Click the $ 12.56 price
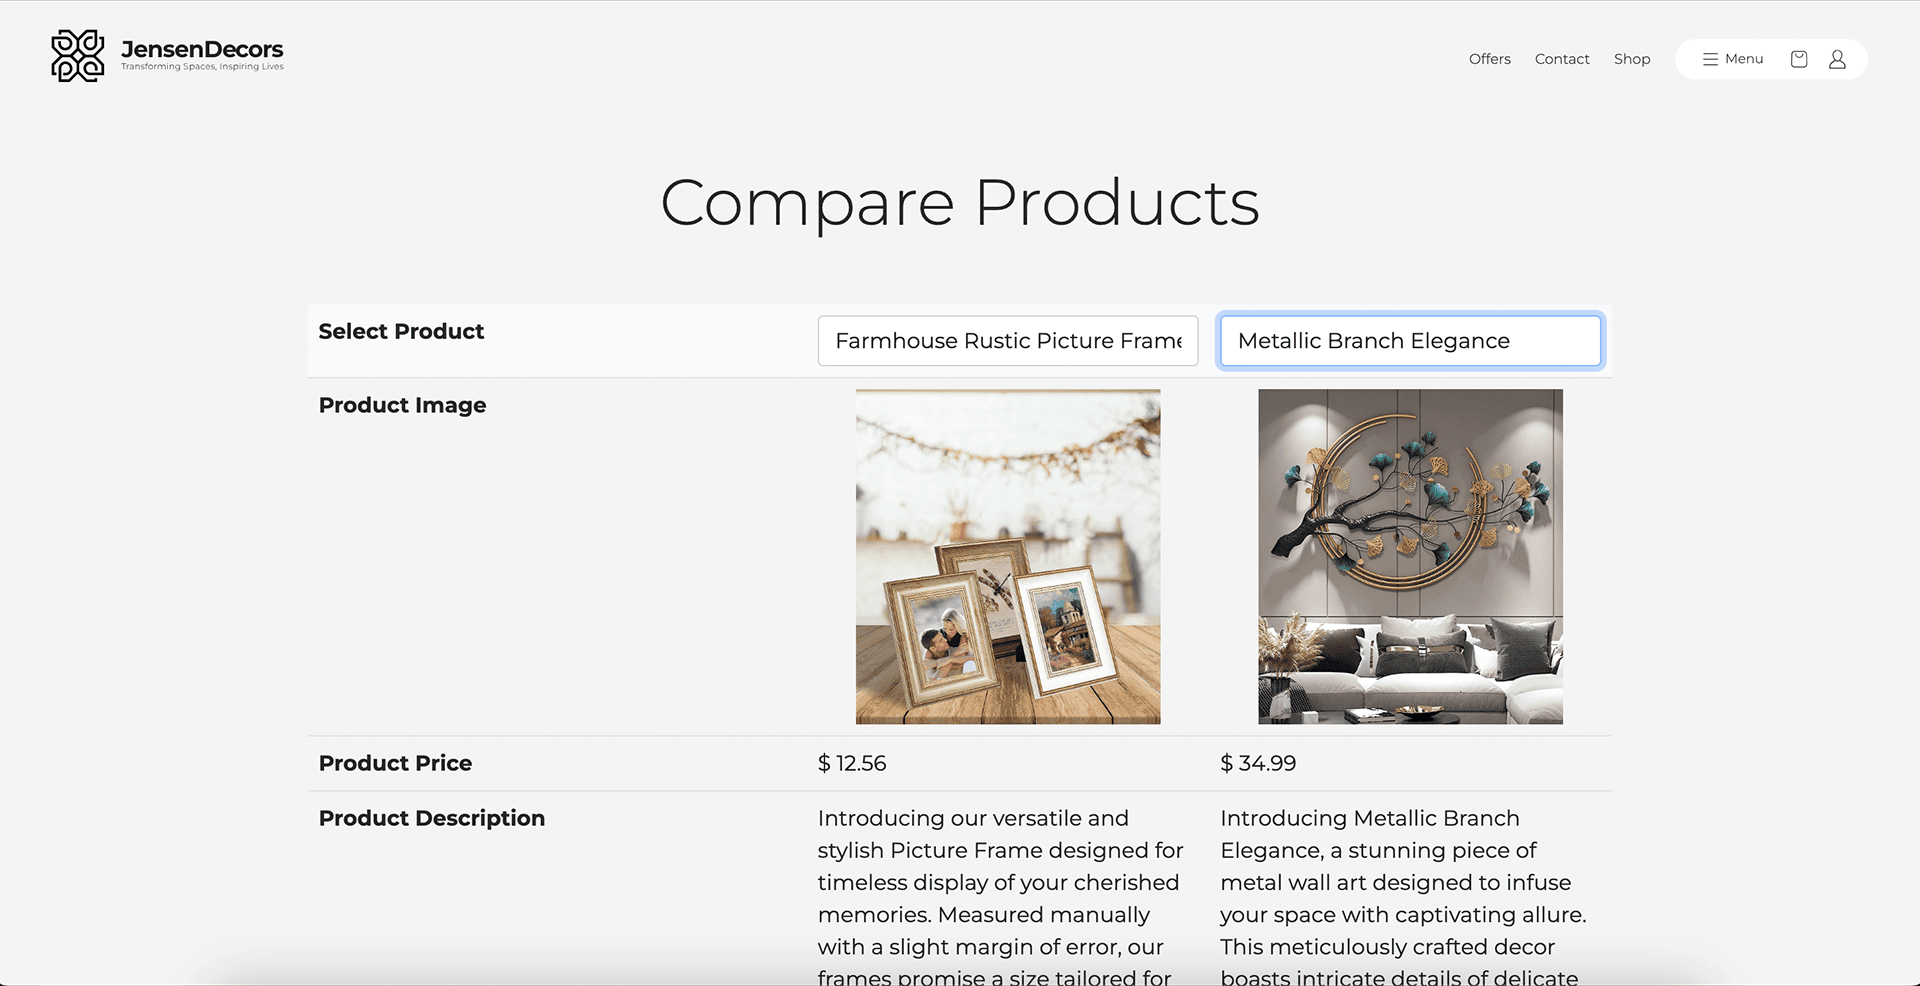The width and height of the screenshot is (1920, 986). 852,764
